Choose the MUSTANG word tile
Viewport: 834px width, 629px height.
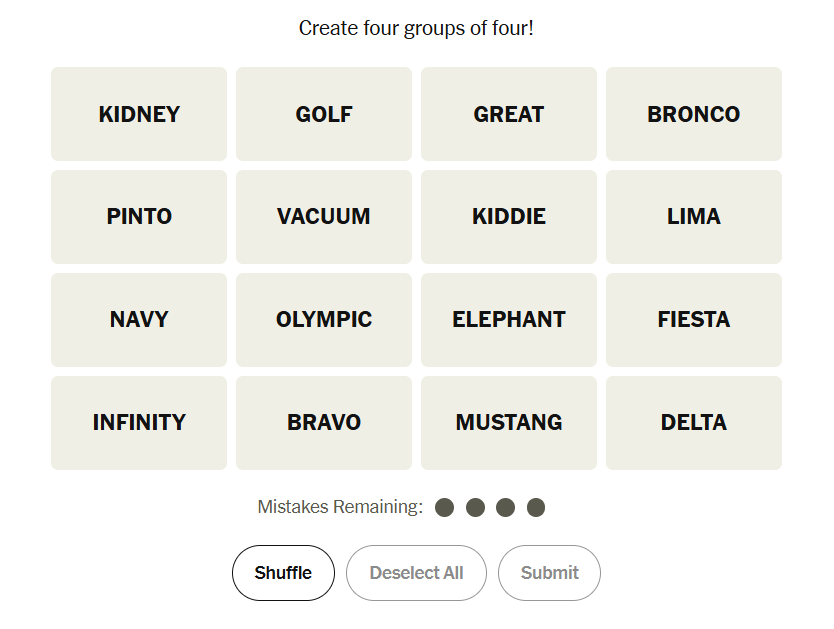click(x=509, y=423)
